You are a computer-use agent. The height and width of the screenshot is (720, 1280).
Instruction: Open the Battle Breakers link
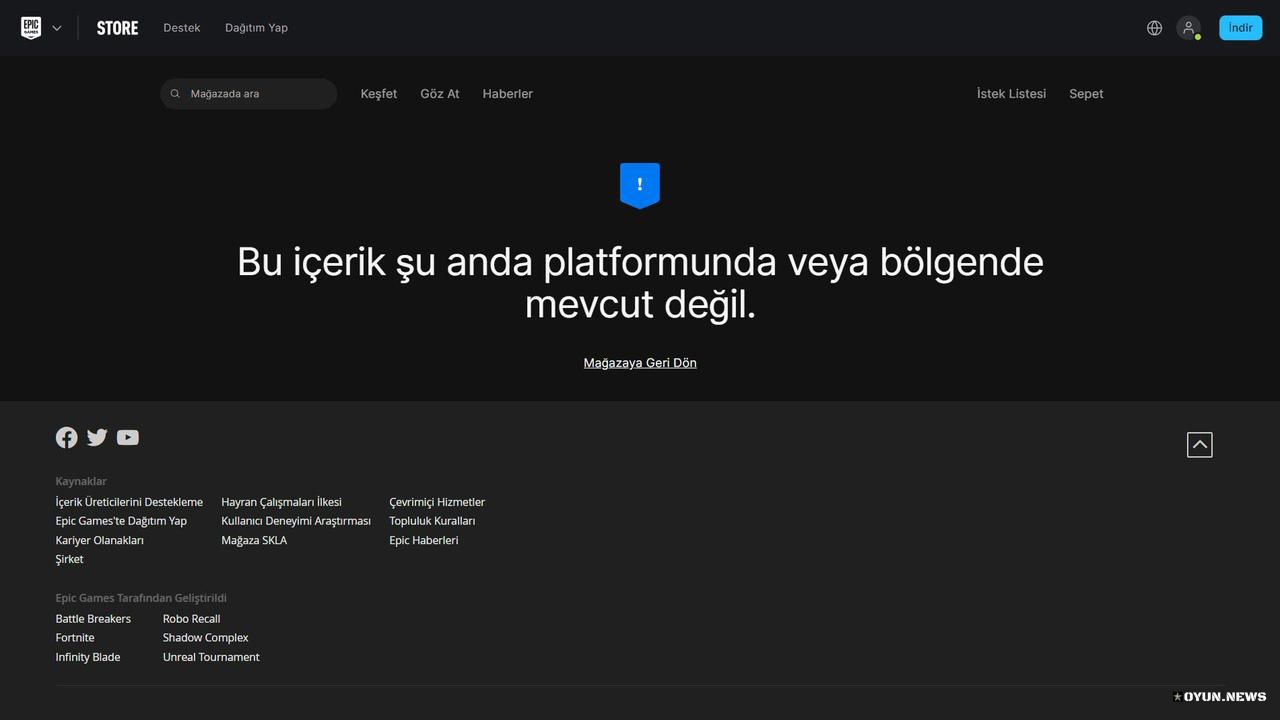93,619
